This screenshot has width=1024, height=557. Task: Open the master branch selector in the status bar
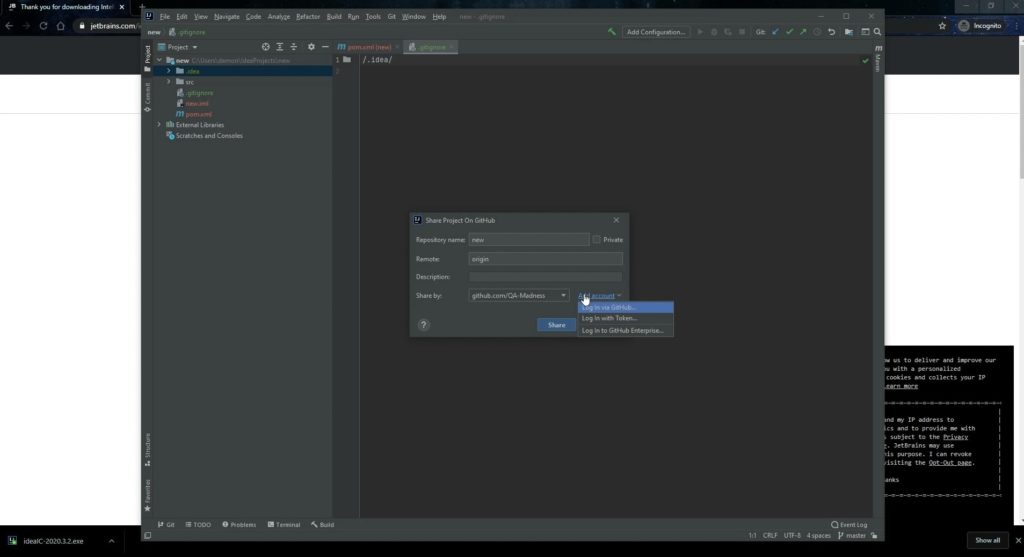pos(852,535)
